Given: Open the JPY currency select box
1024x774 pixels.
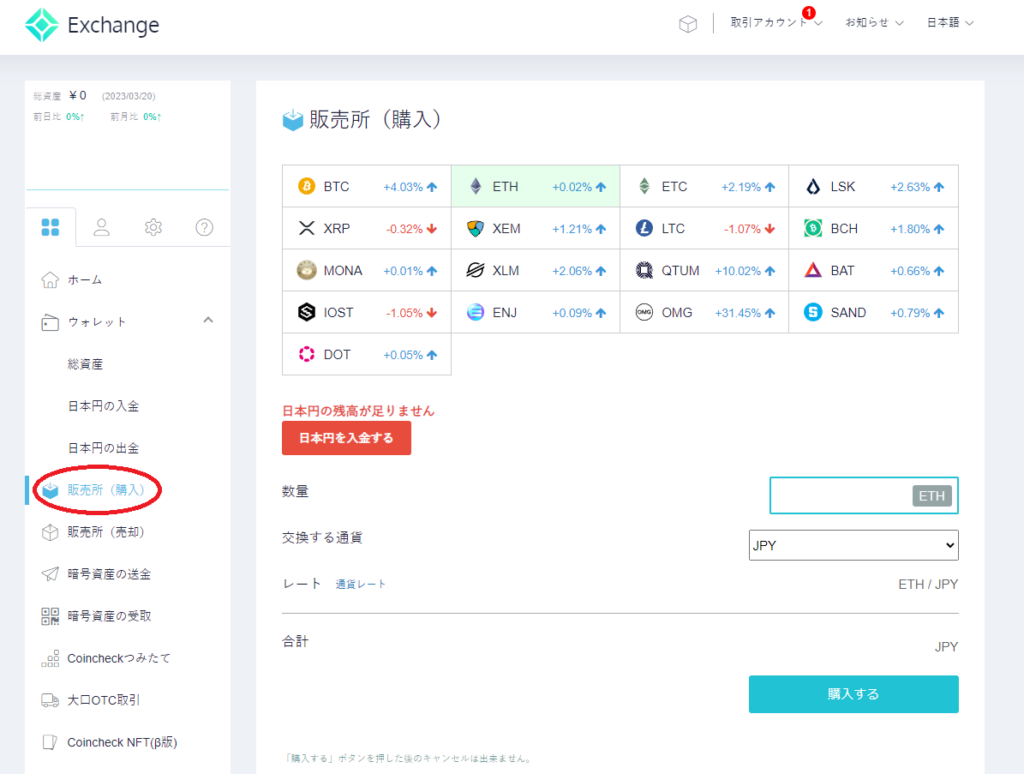Looking at the screenshot, I should coord(853,545).
